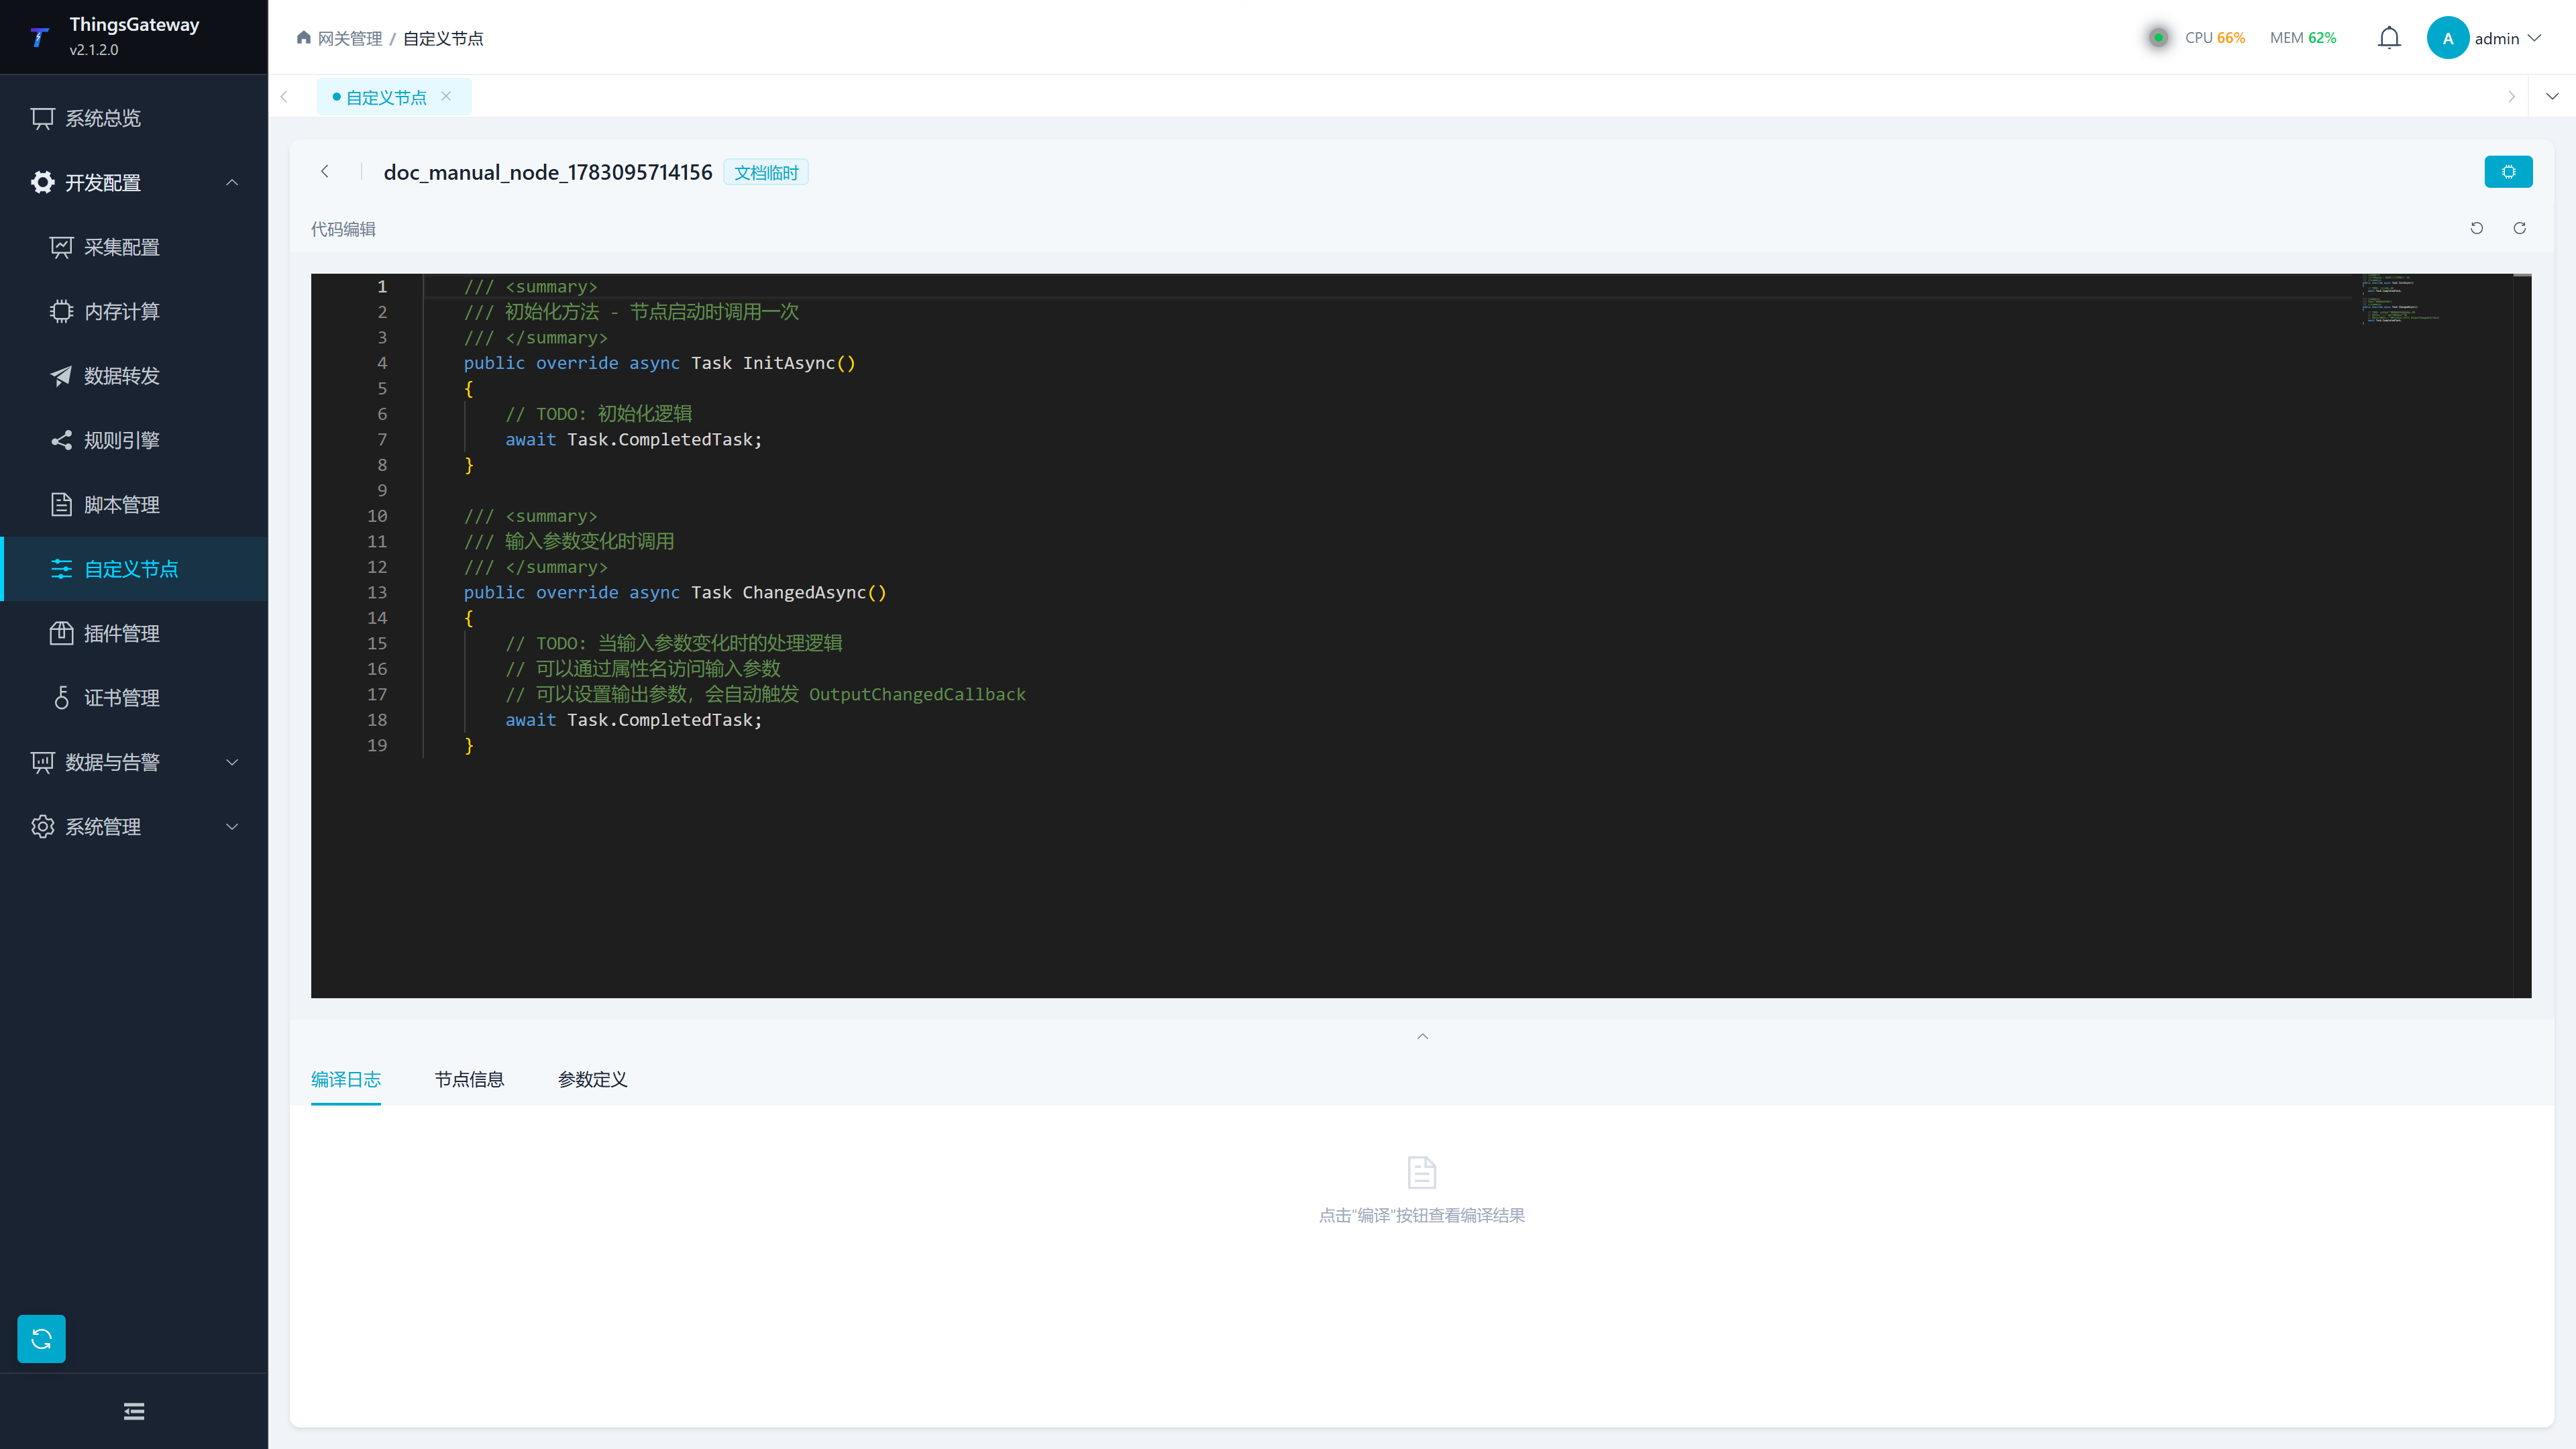Collapse the sidebar with the fold icon
This screenshot has height=1449, width=2576.
click(x=134, y=1411)
